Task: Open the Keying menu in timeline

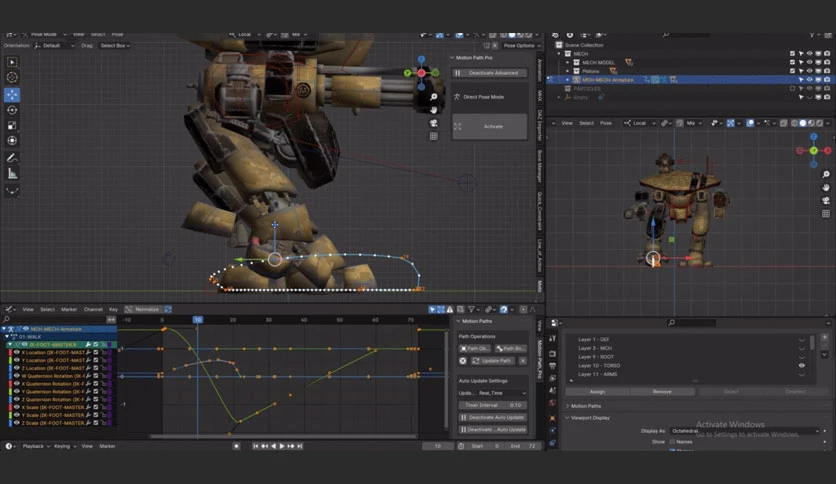Action: (x=64, y=446)
